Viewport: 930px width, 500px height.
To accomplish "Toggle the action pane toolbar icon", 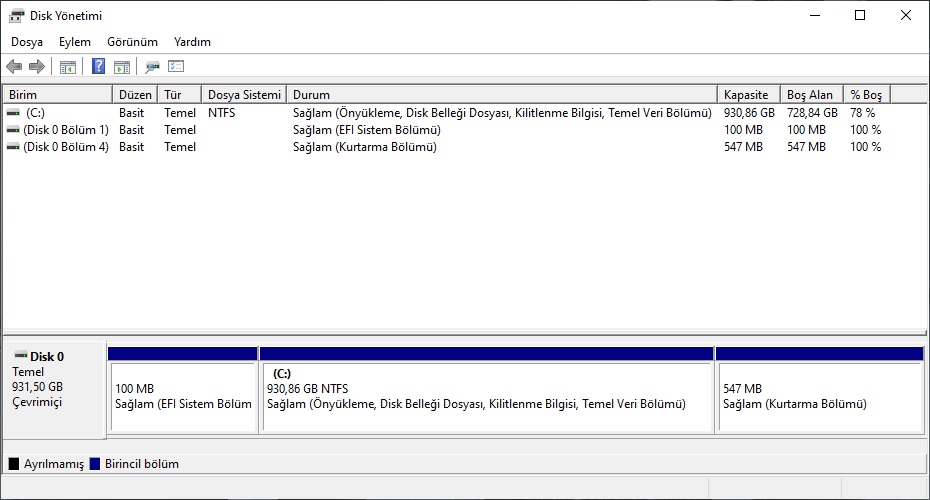I will [x=122, y=67].
